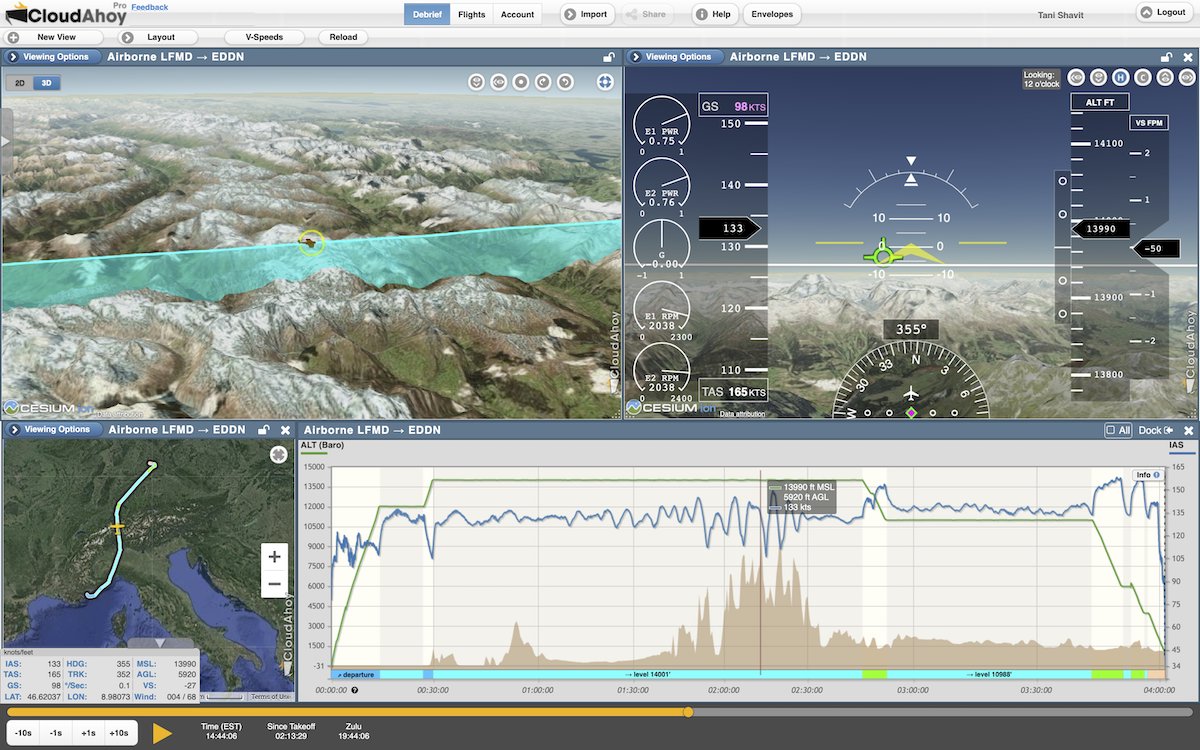This screenshot has width=1200, height=750.
Task: Check the All checkbox in graph panel
Action: click(1118, 430)
